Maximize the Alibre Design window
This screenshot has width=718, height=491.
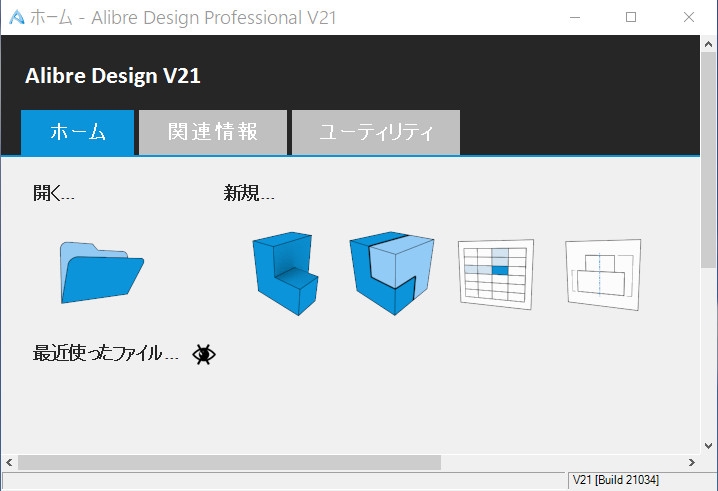pos(631,17)
